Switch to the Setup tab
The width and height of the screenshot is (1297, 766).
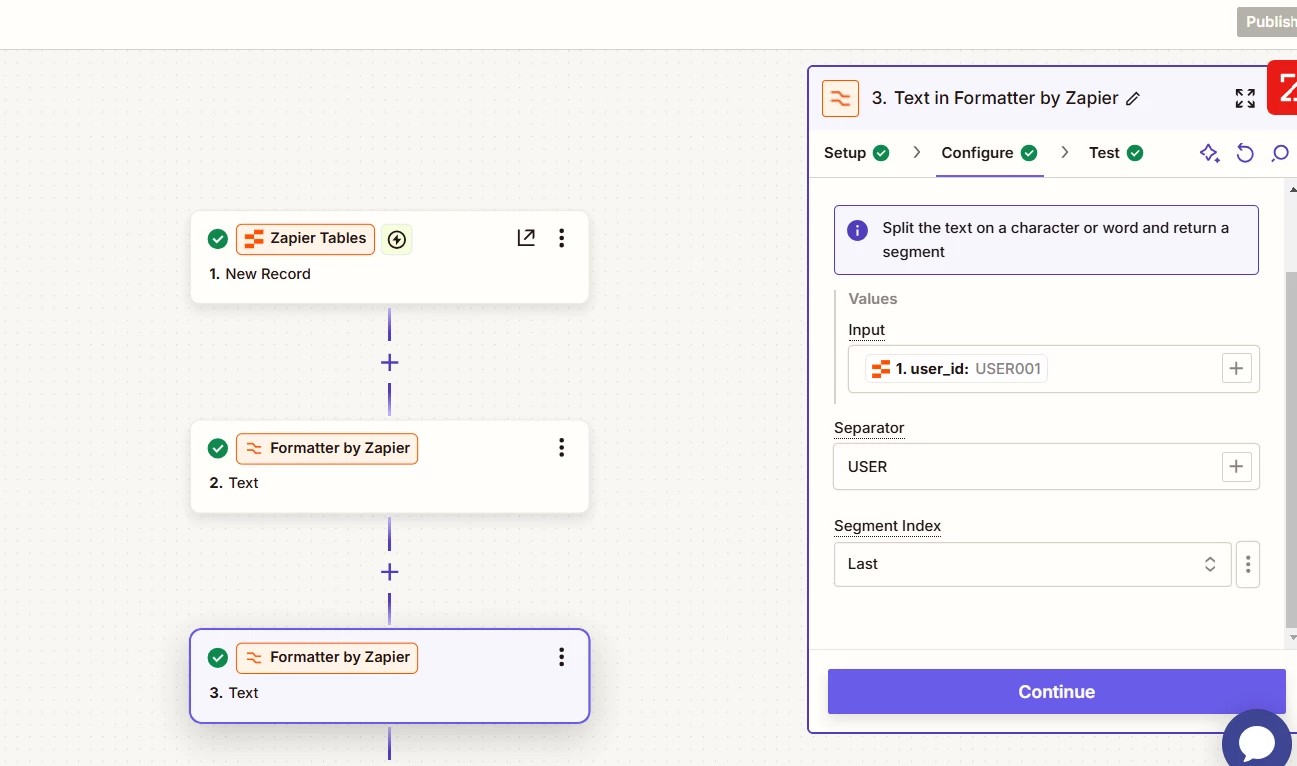[856, 153]
